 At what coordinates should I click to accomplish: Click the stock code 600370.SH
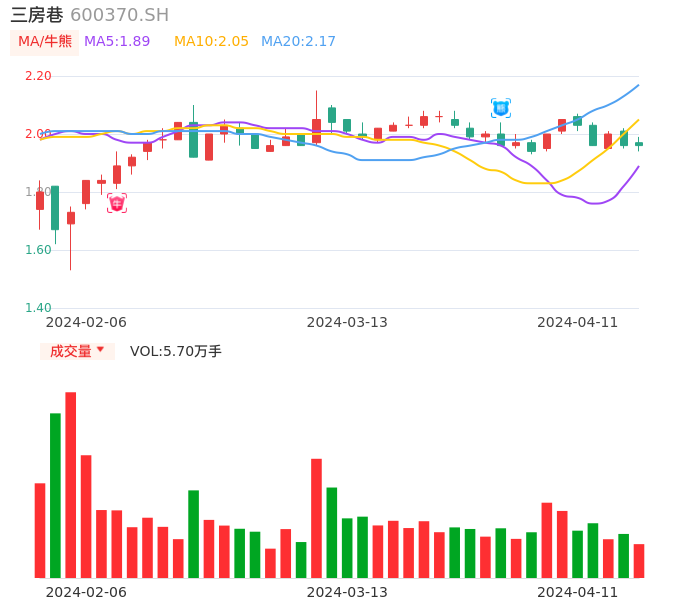[119, 15]
